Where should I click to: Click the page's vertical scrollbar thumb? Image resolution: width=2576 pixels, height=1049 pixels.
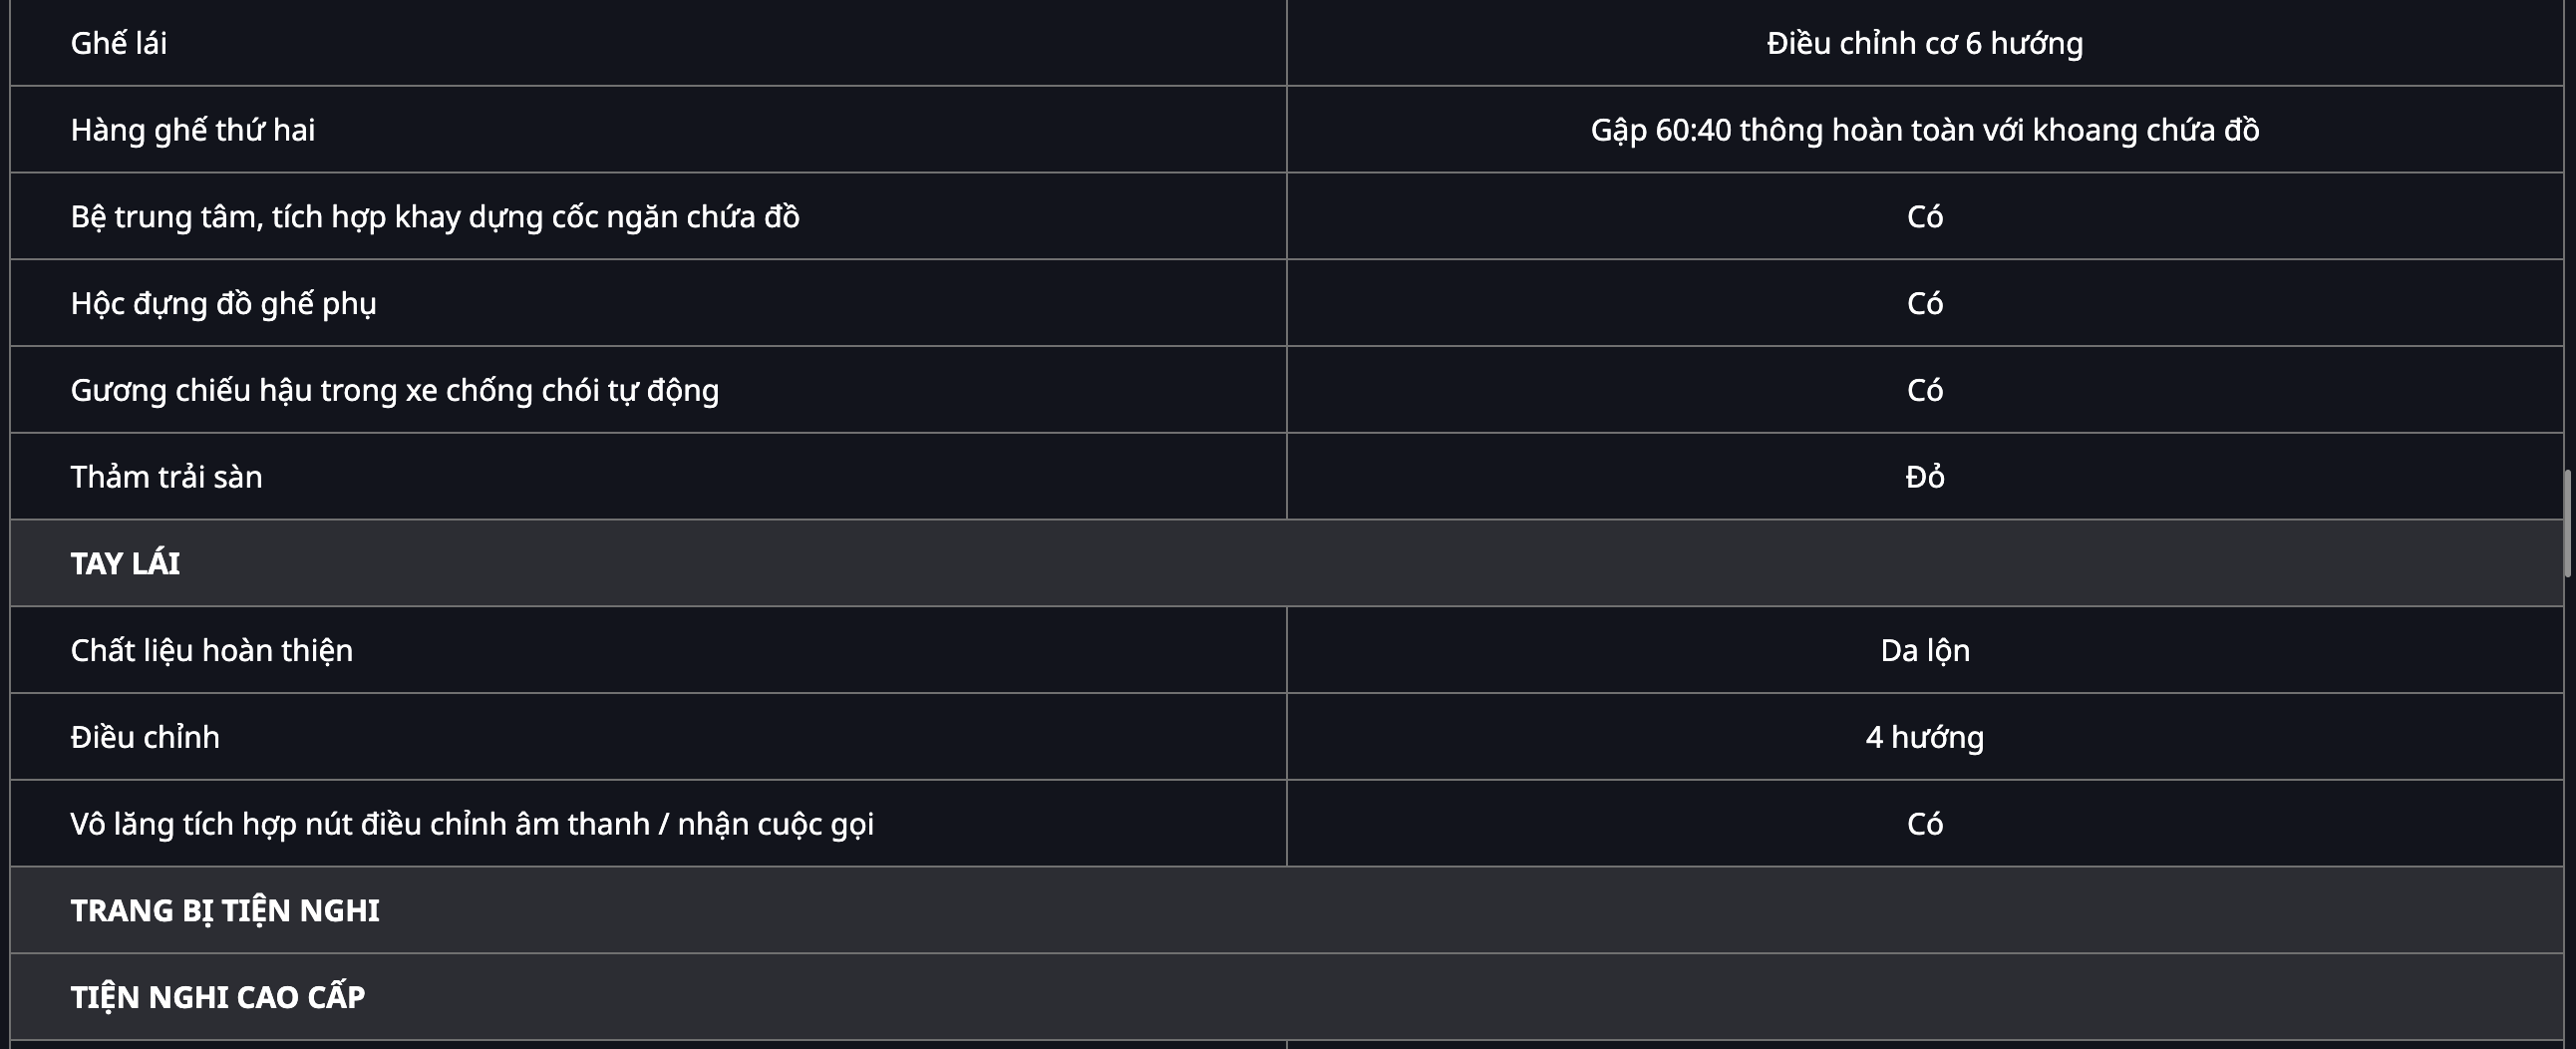tap(2566, 524)
